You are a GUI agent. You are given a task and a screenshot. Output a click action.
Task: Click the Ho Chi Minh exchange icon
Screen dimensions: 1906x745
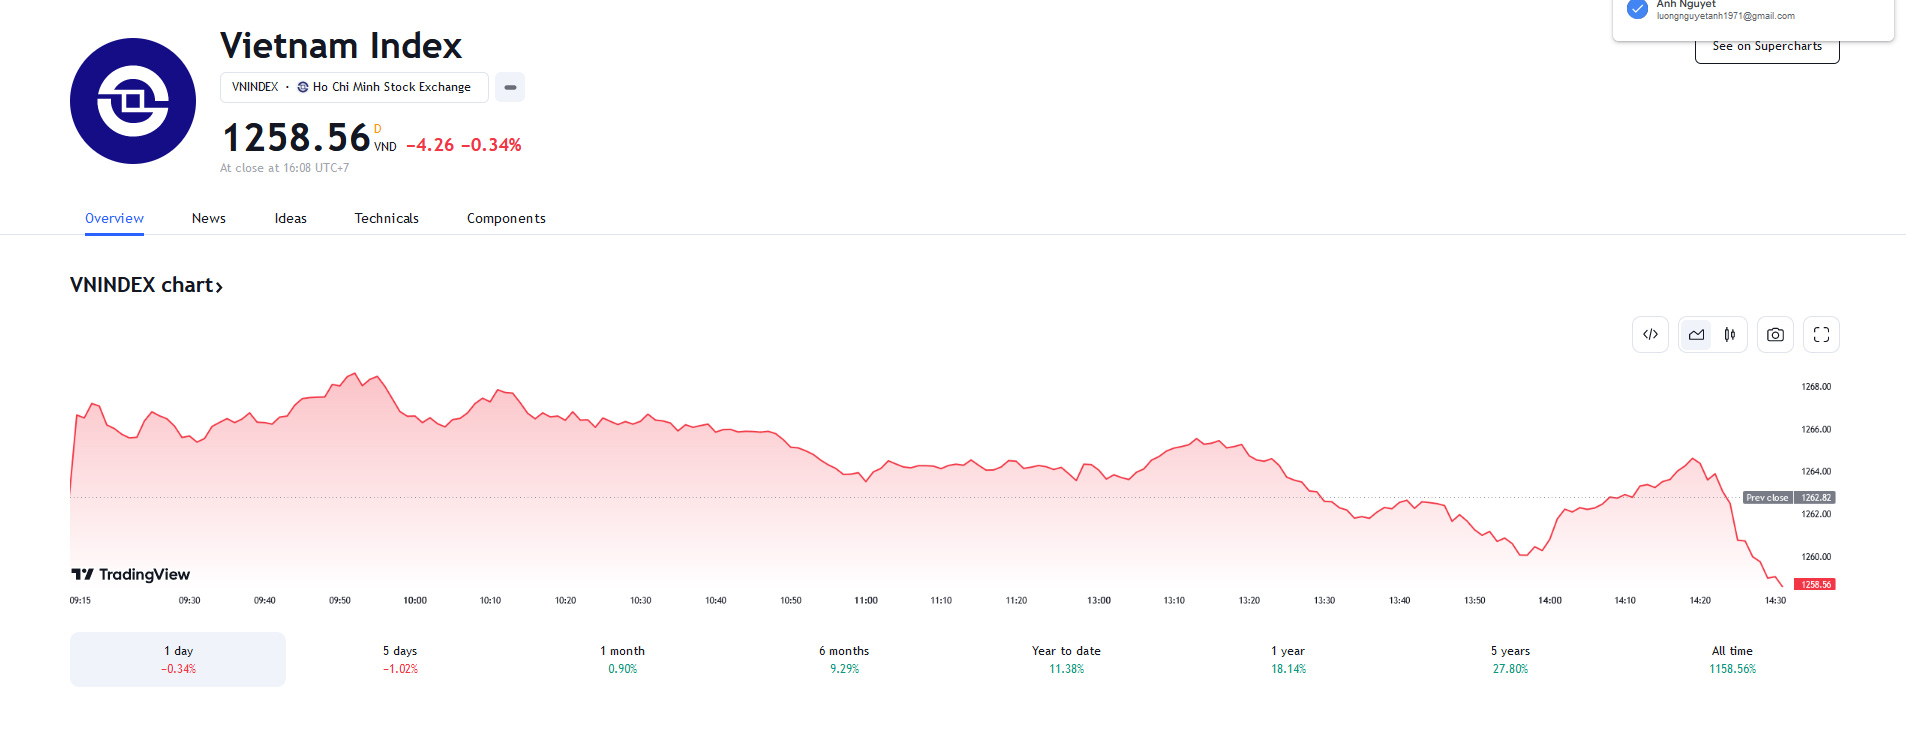303,87
